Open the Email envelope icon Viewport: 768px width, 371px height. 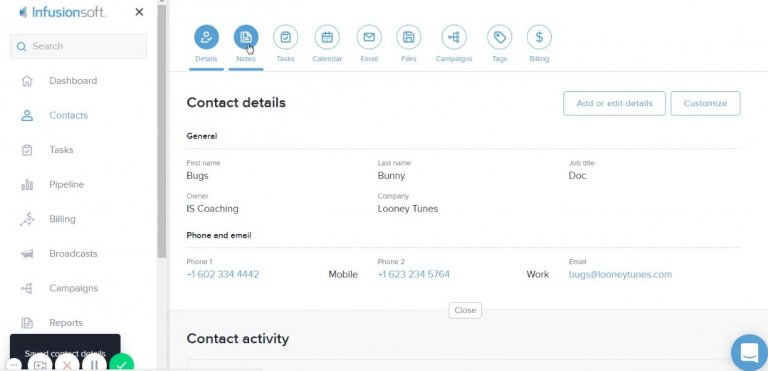tap(369, 37)
